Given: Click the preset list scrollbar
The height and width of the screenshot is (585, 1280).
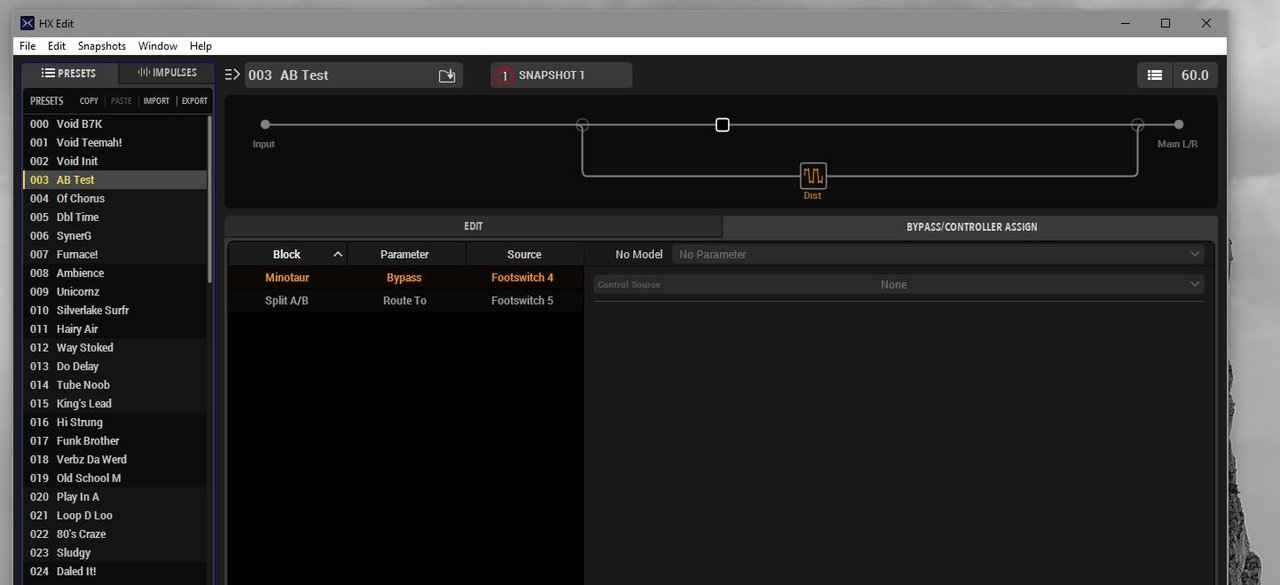Looking at the screenshot, I should [209, 200].
